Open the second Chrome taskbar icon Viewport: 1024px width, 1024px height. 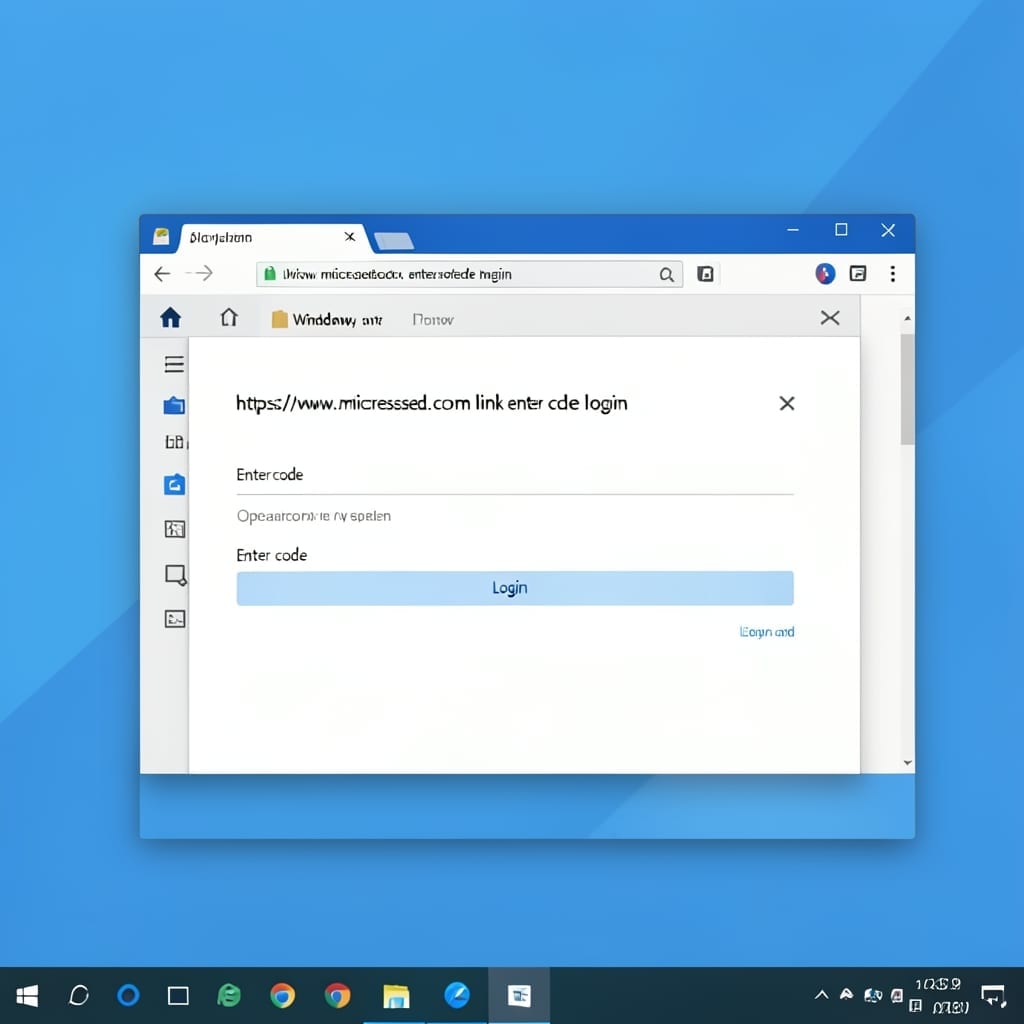pyautogui.click(x=337, y=996)
